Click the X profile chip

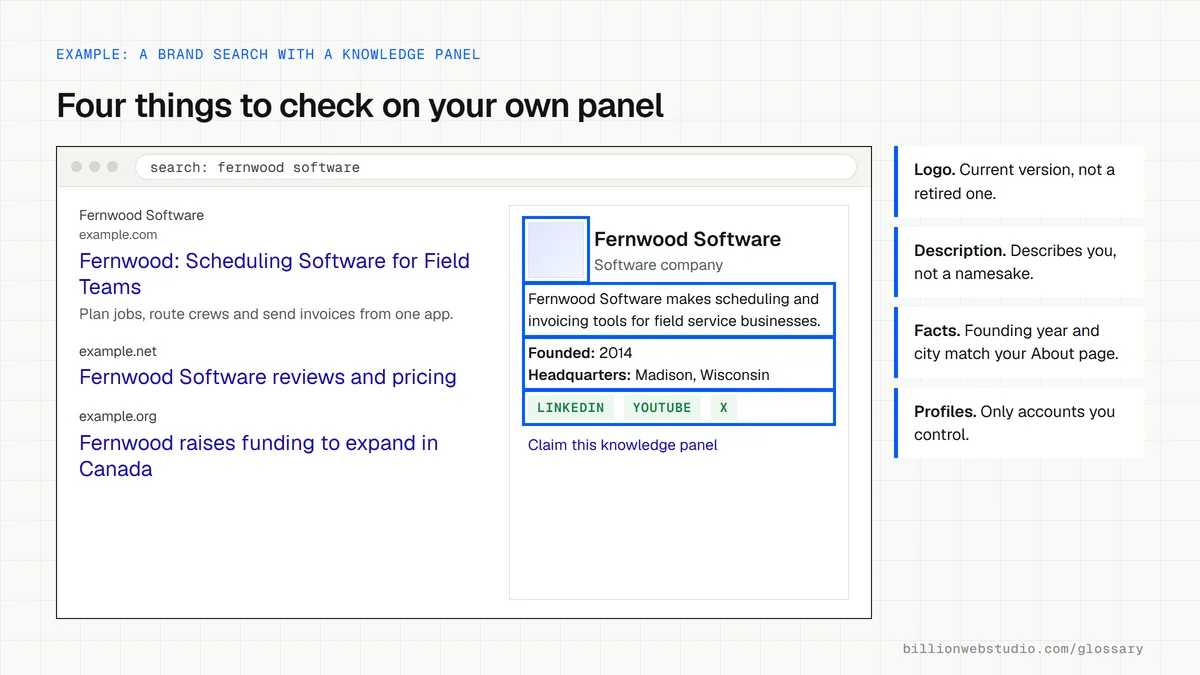coord(724,408)
